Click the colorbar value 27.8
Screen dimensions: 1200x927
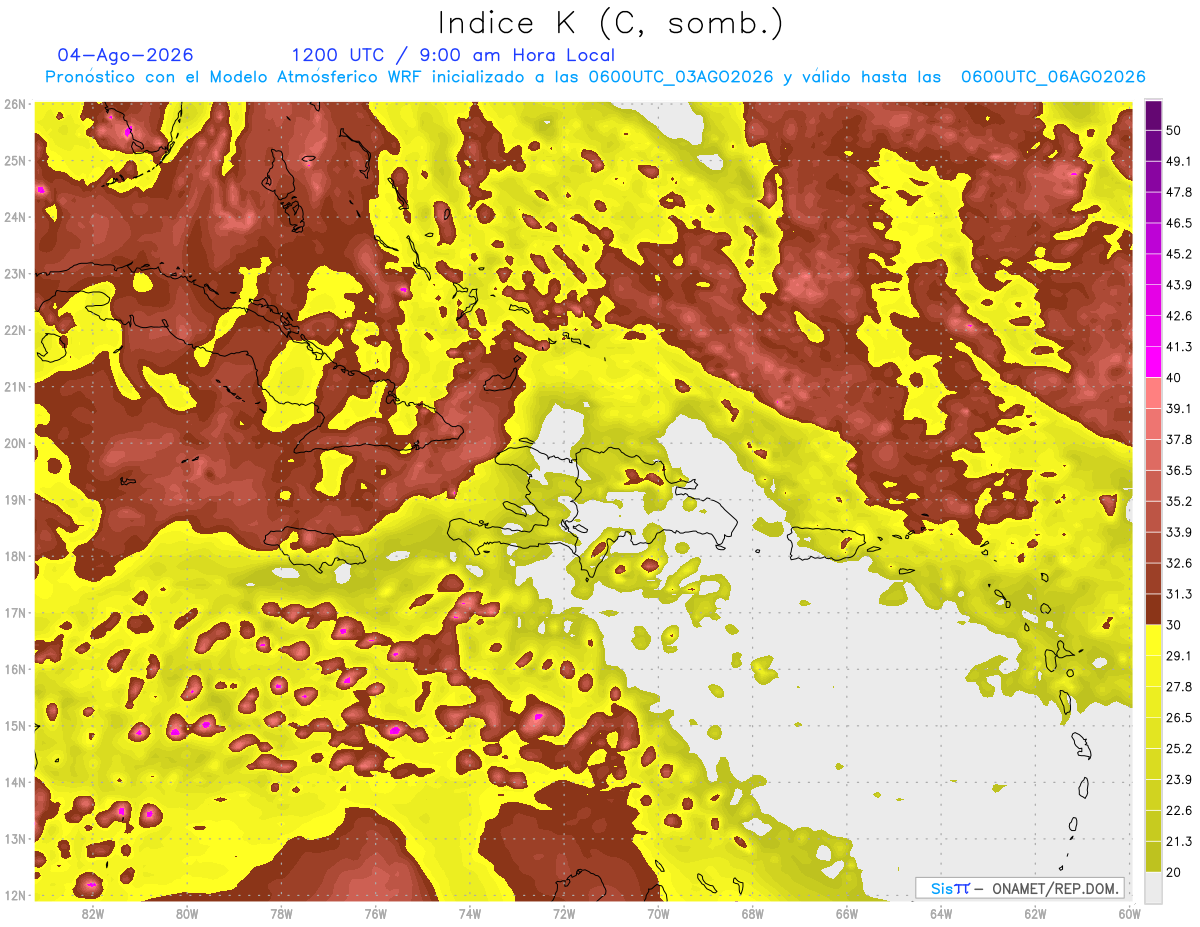pyautogui.click(x=1179, y=687)
